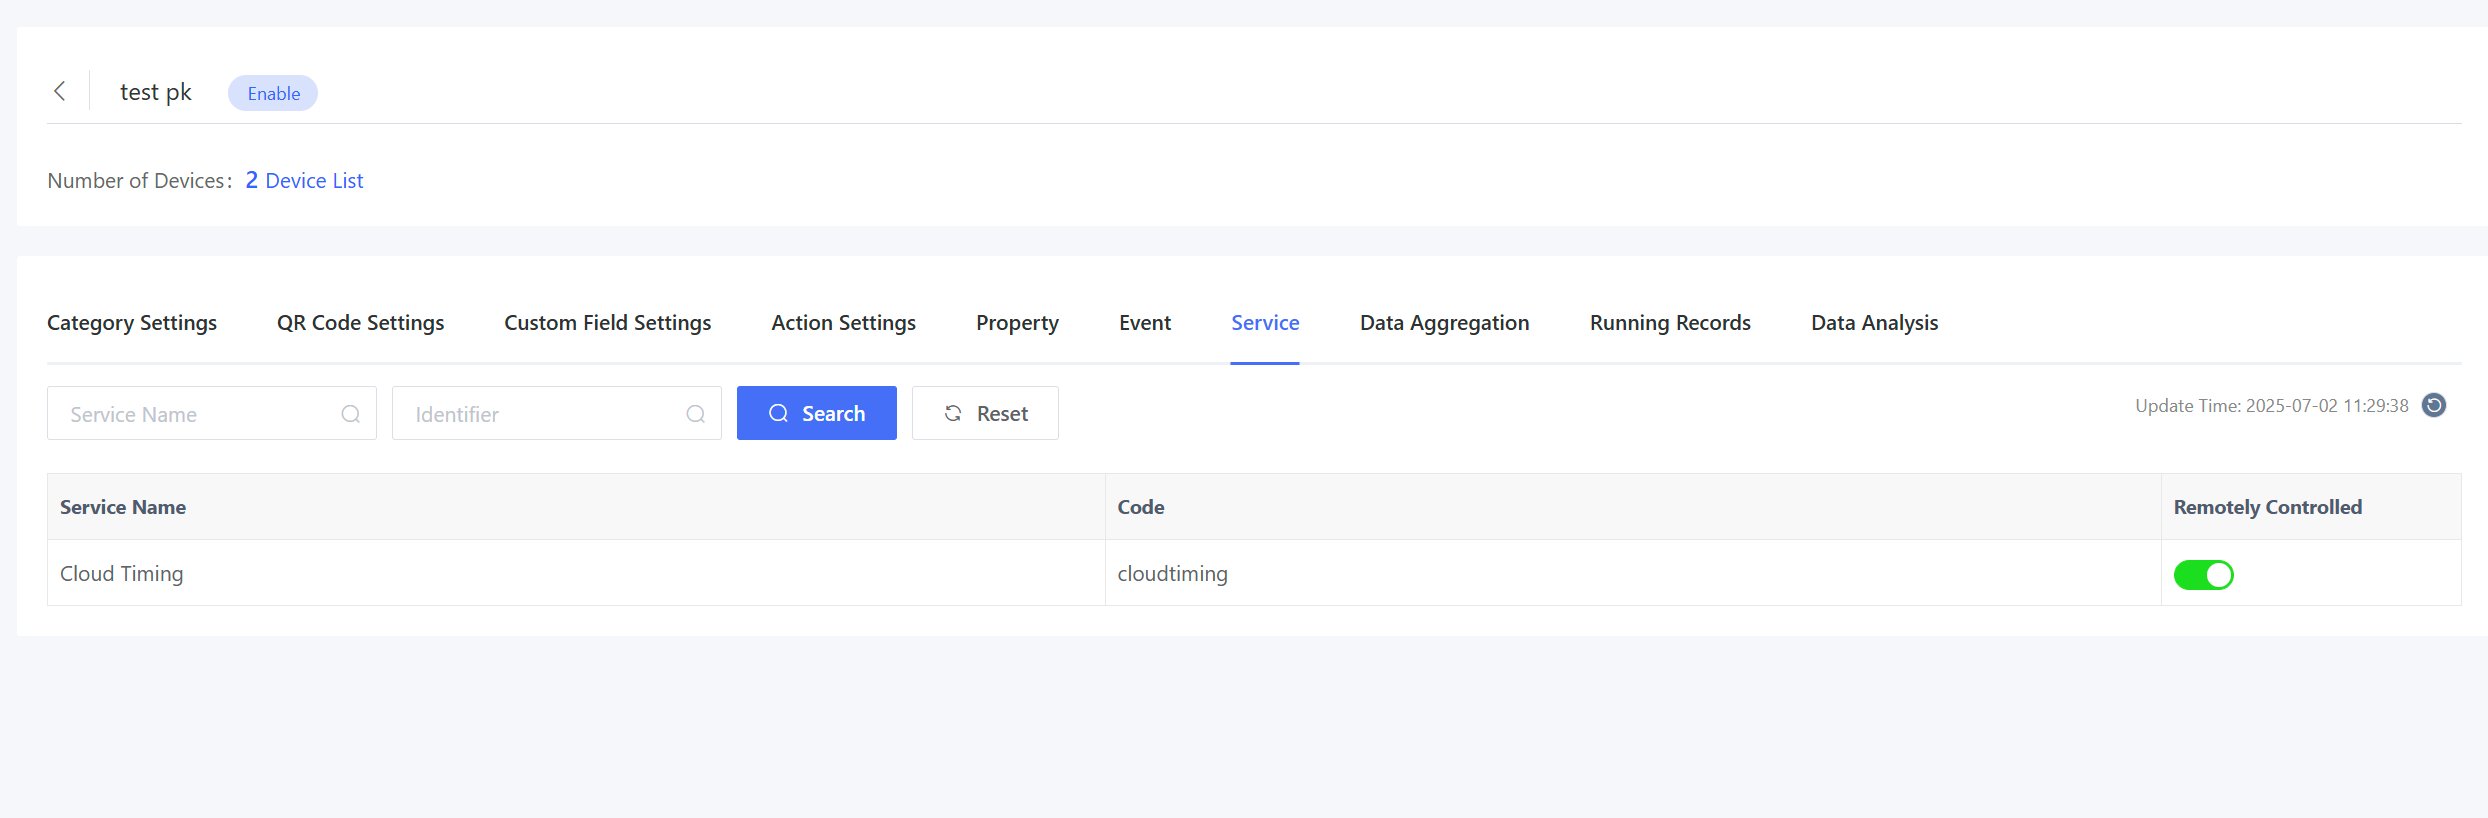Open the Running Records tab
The width and height of the screenshot is (2488, 818).
pyautogui.click(x=1670, y=323)
